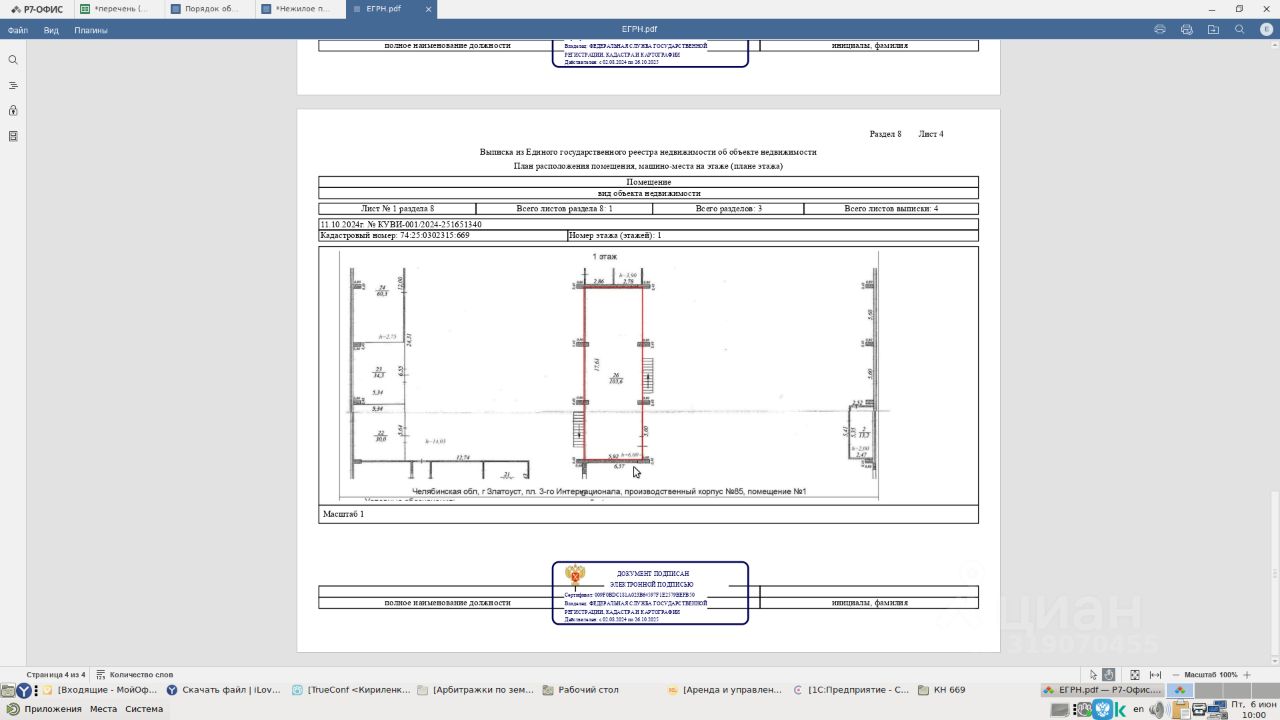Click the 'Масштаб 1' text in document

pyautogui.click(x=343, y=514)
